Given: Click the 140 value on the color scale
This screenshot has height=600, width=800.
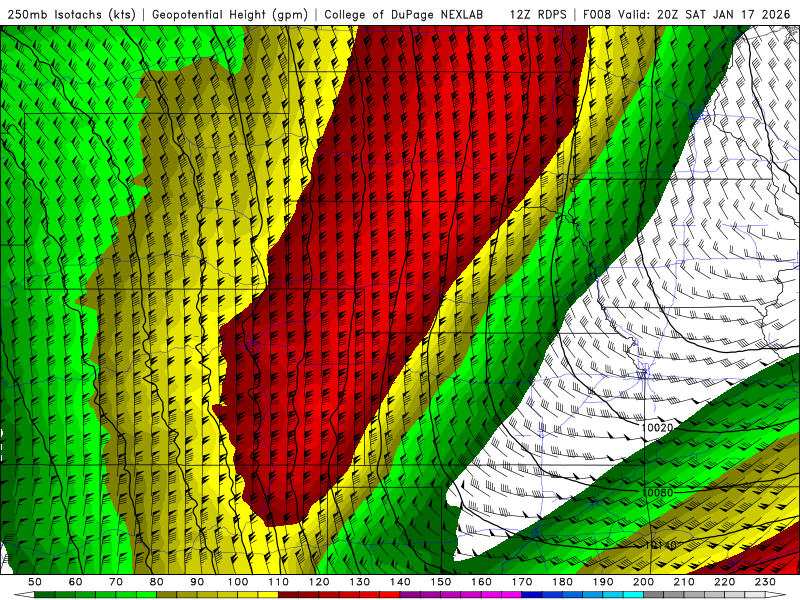Looking at the screenshot, I should pyautogui.click(x=400, y=582).
